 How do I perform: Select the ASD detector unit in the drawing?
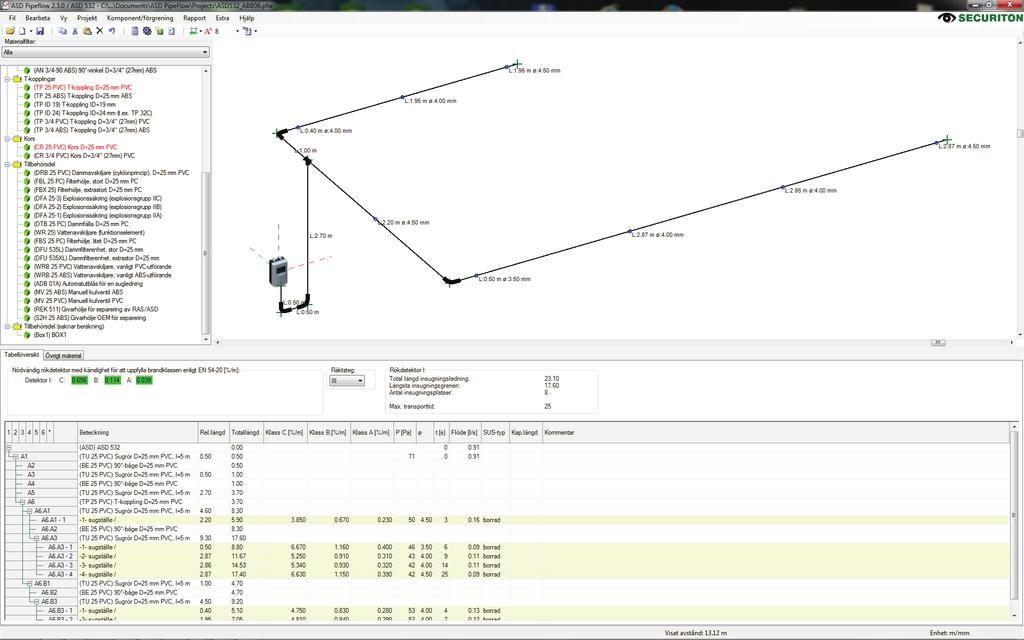(x=278, y=270)
